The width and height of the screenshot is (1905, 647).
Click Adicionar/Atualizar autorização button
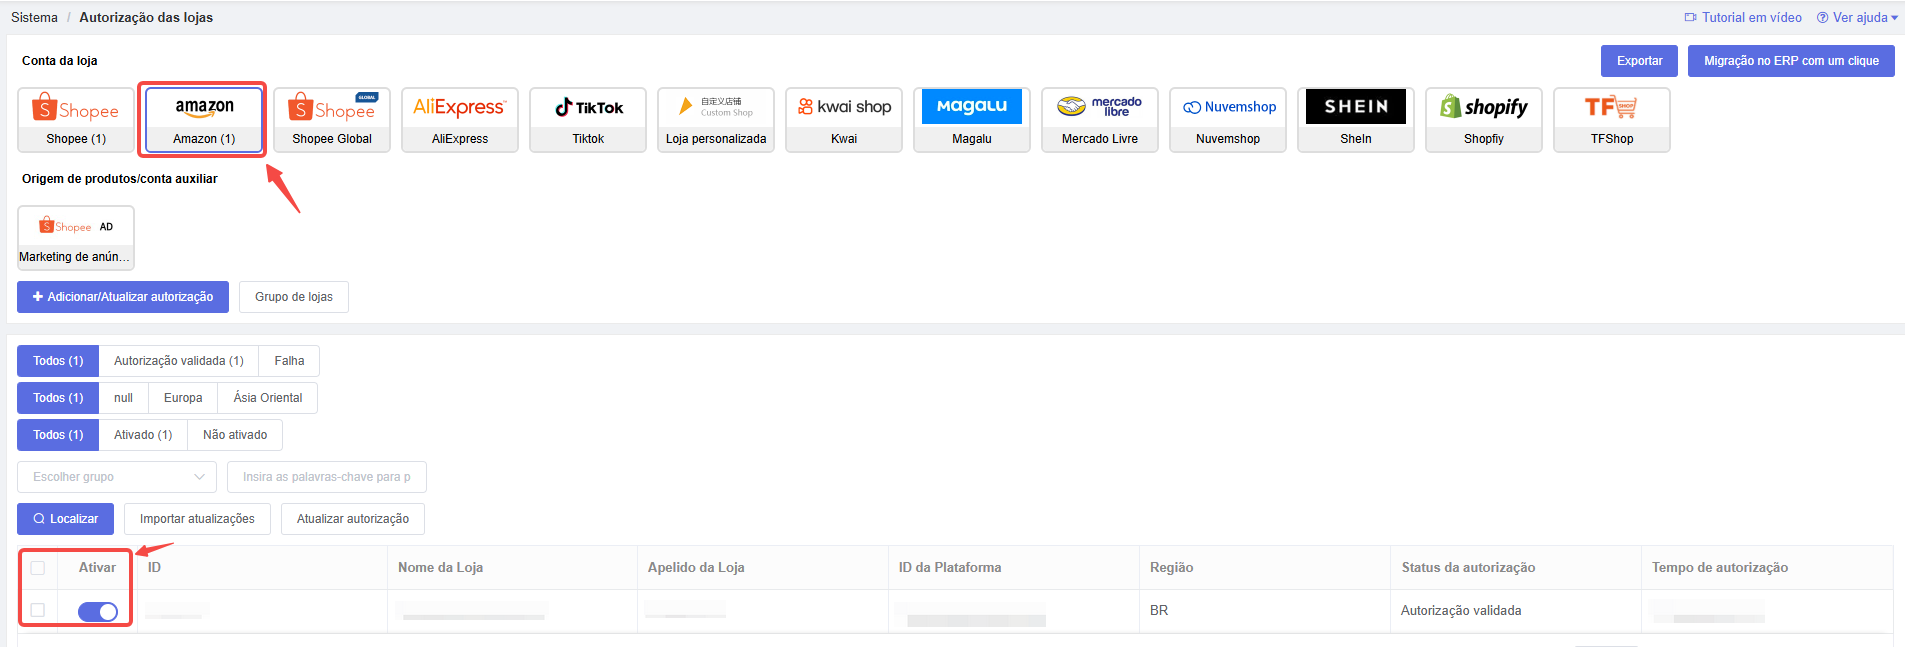point(123,297)
